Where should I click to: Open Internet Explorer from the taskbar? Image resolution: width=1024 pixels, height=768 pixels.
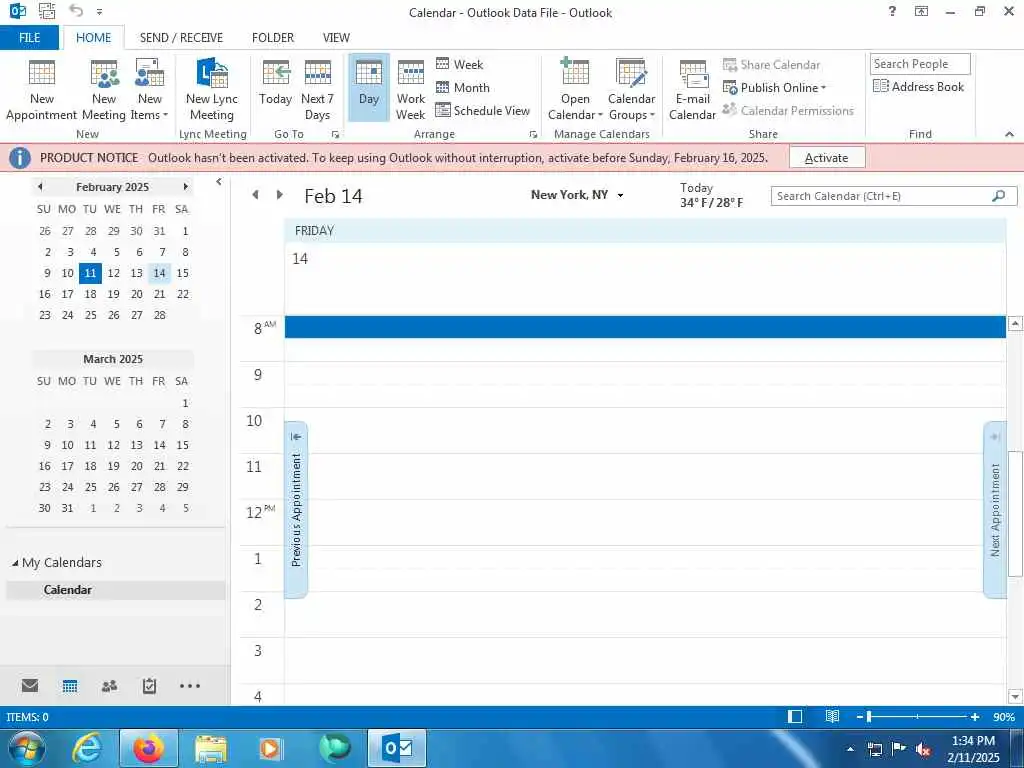point(87,748)
